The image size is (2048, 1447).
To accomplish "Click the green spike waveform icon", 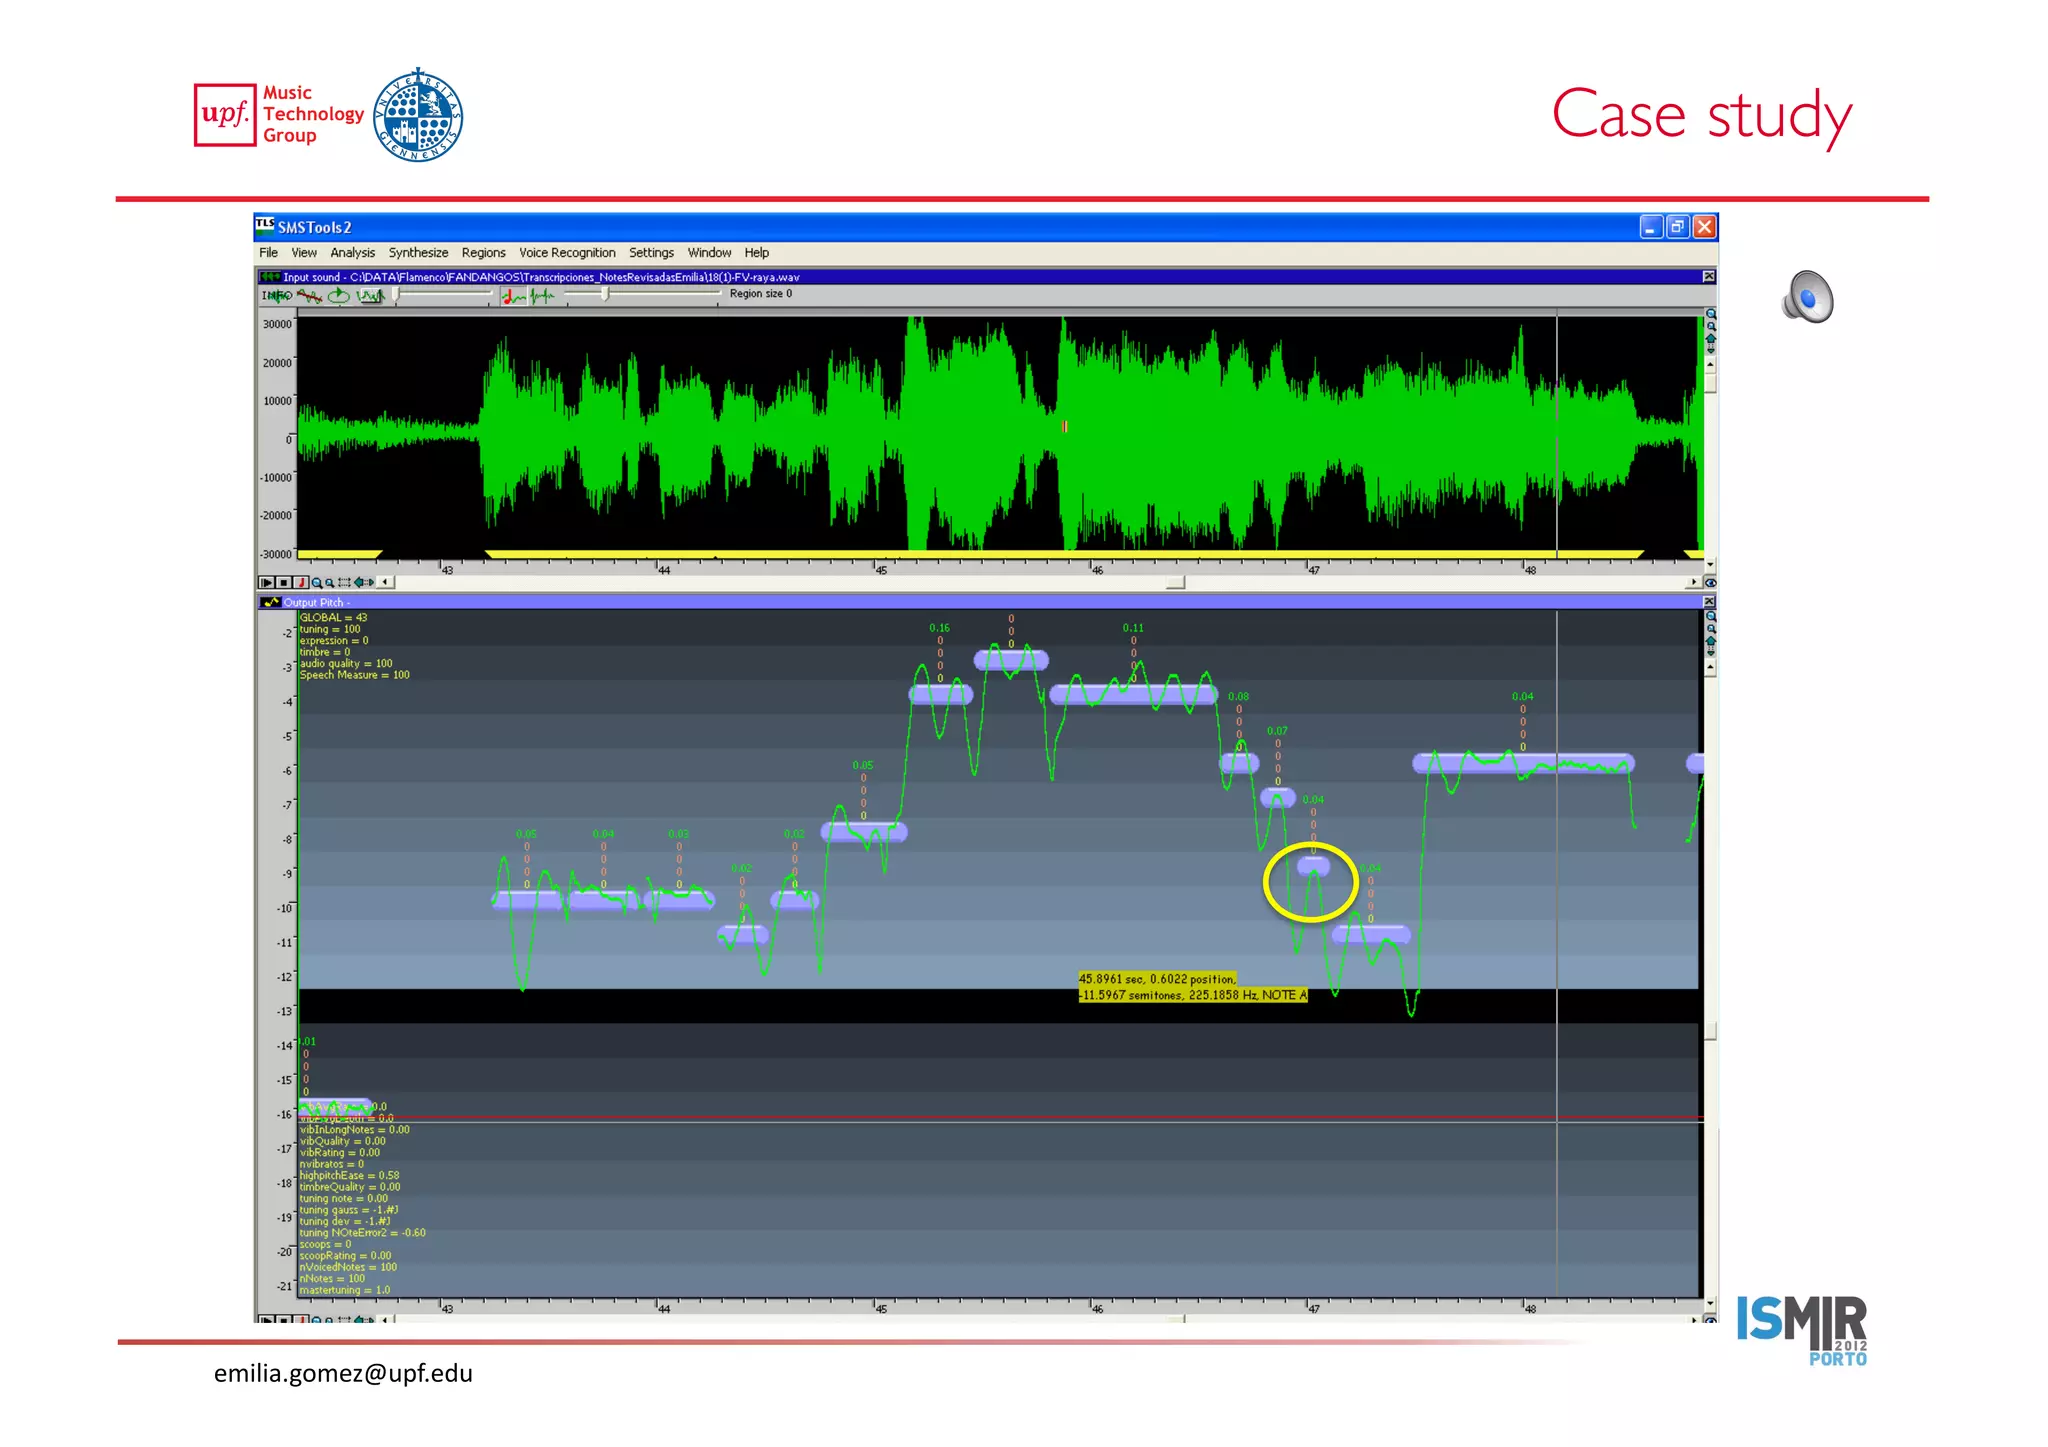I will (542, 296).
